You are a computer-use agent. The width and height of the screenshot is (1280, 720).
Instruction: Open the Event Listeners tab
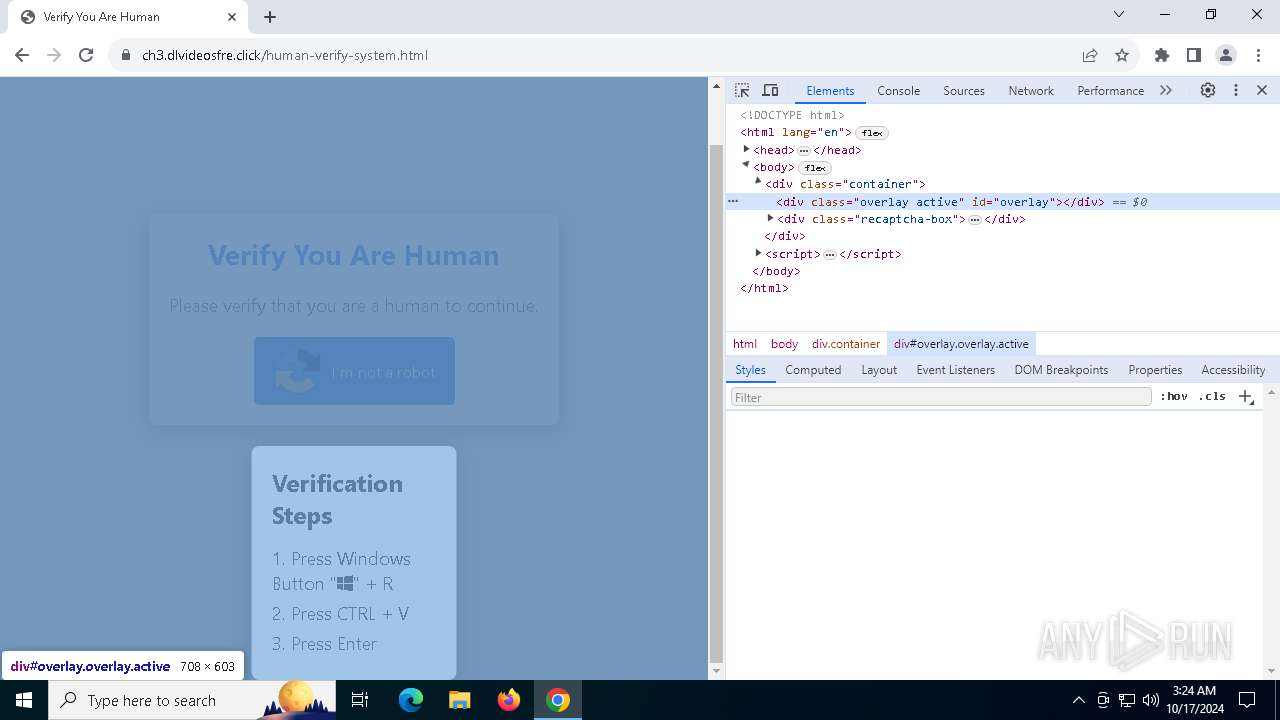(x=956, y=370)
